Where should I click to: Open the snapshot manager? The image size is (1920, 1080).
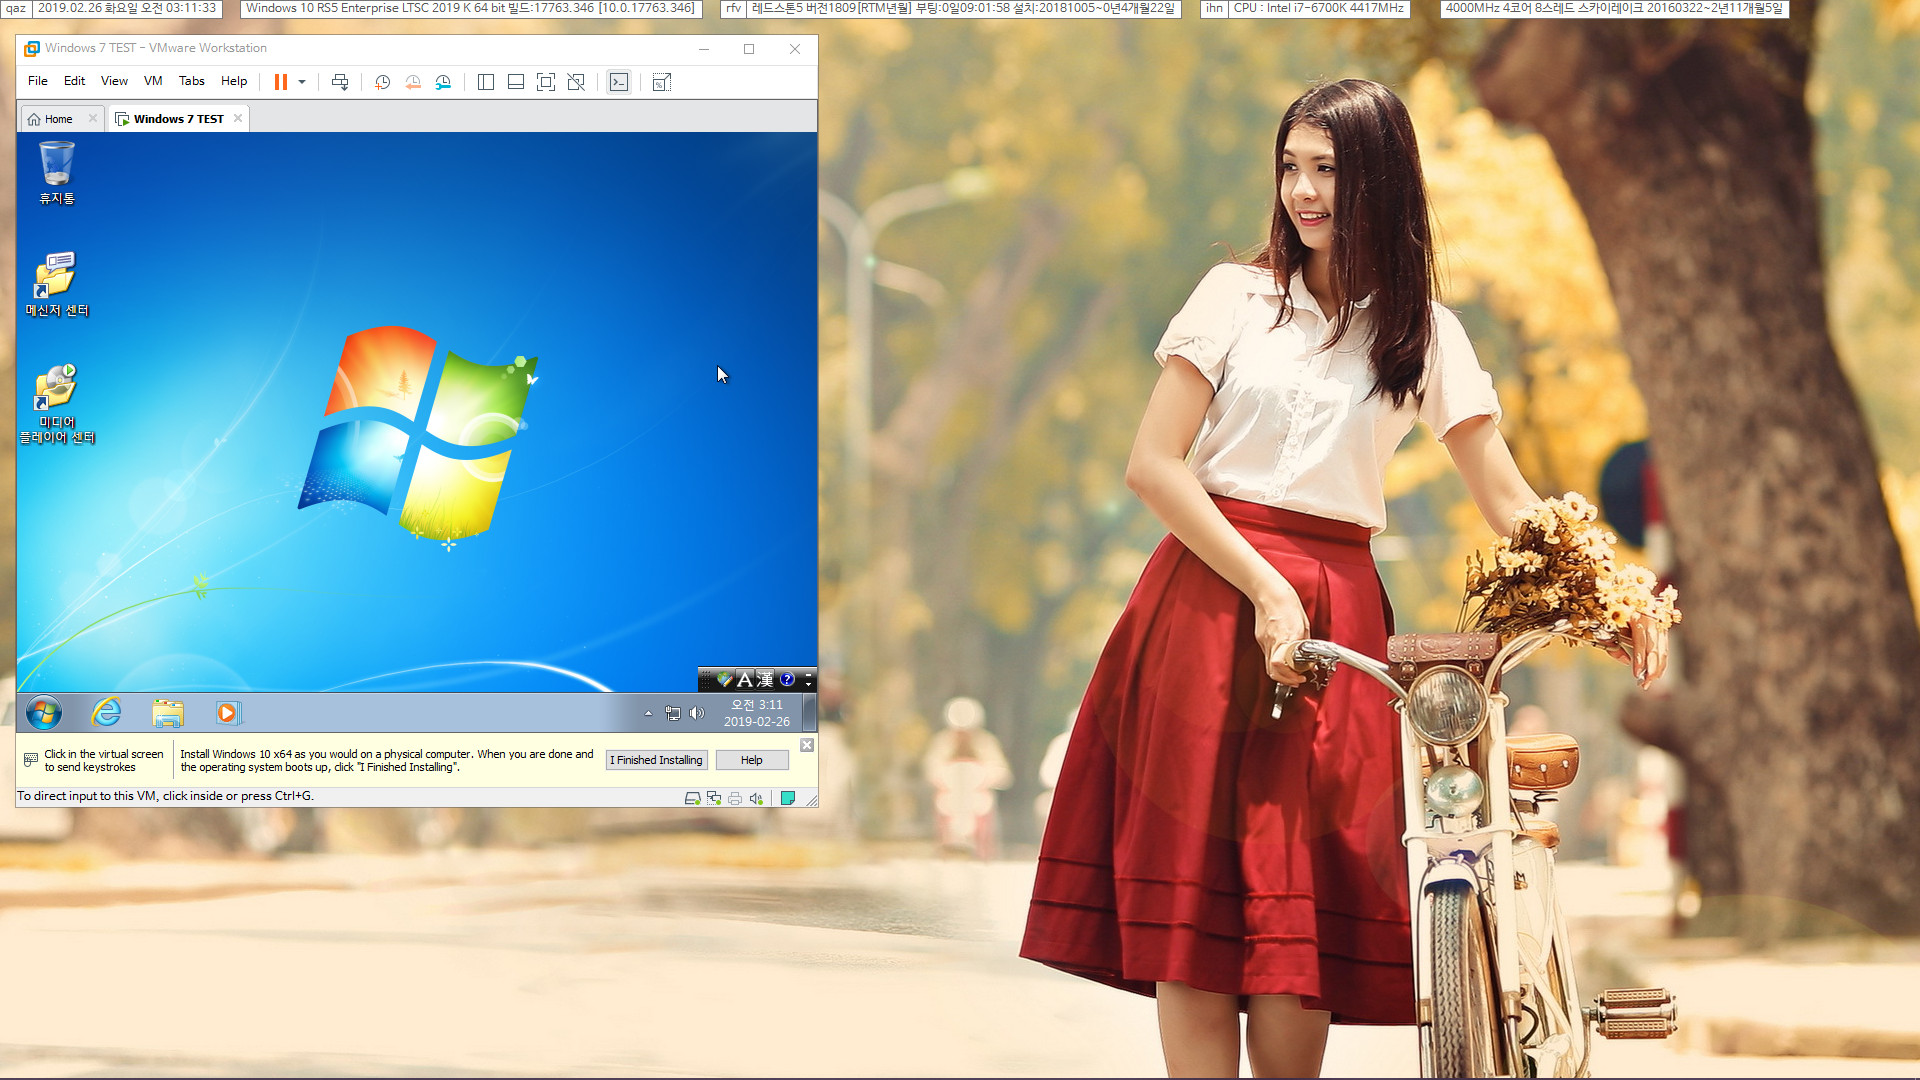(443, 82)
